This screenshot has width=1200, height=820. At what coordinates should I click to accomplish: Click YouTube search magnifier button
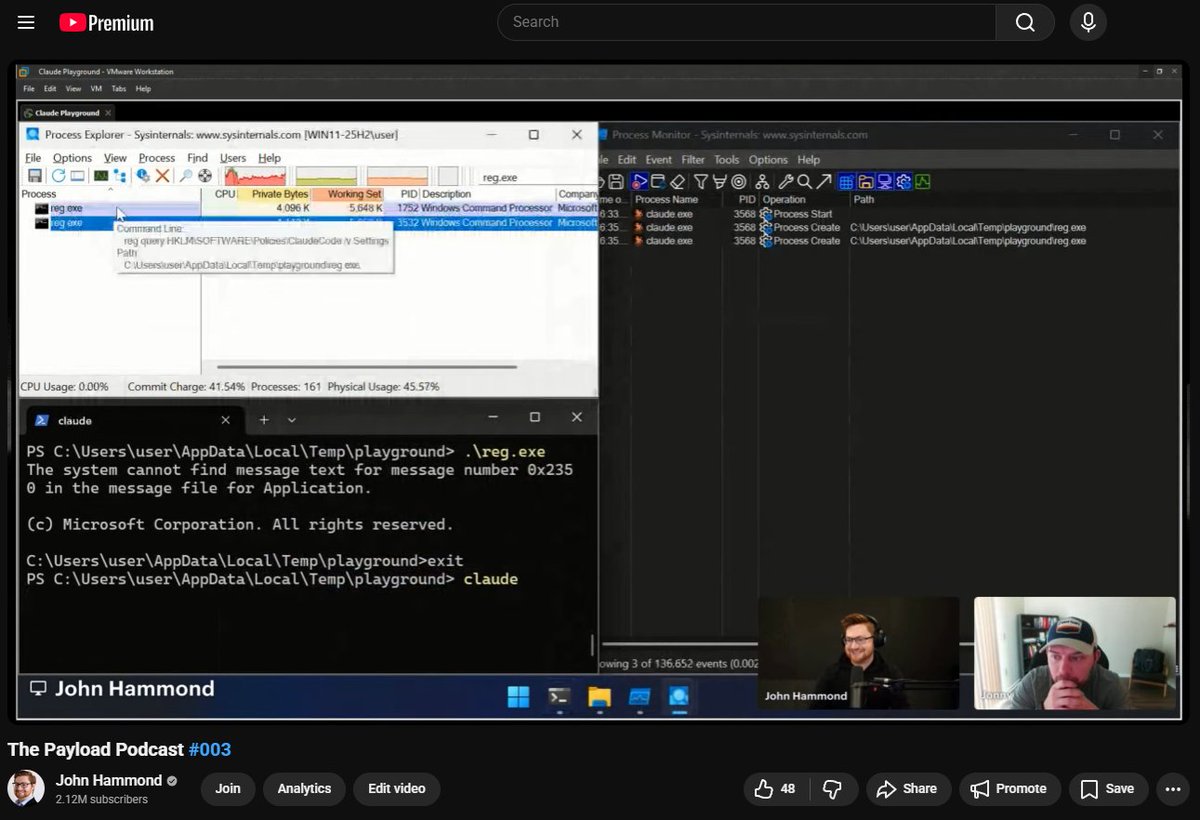(x=1025, y=22)
